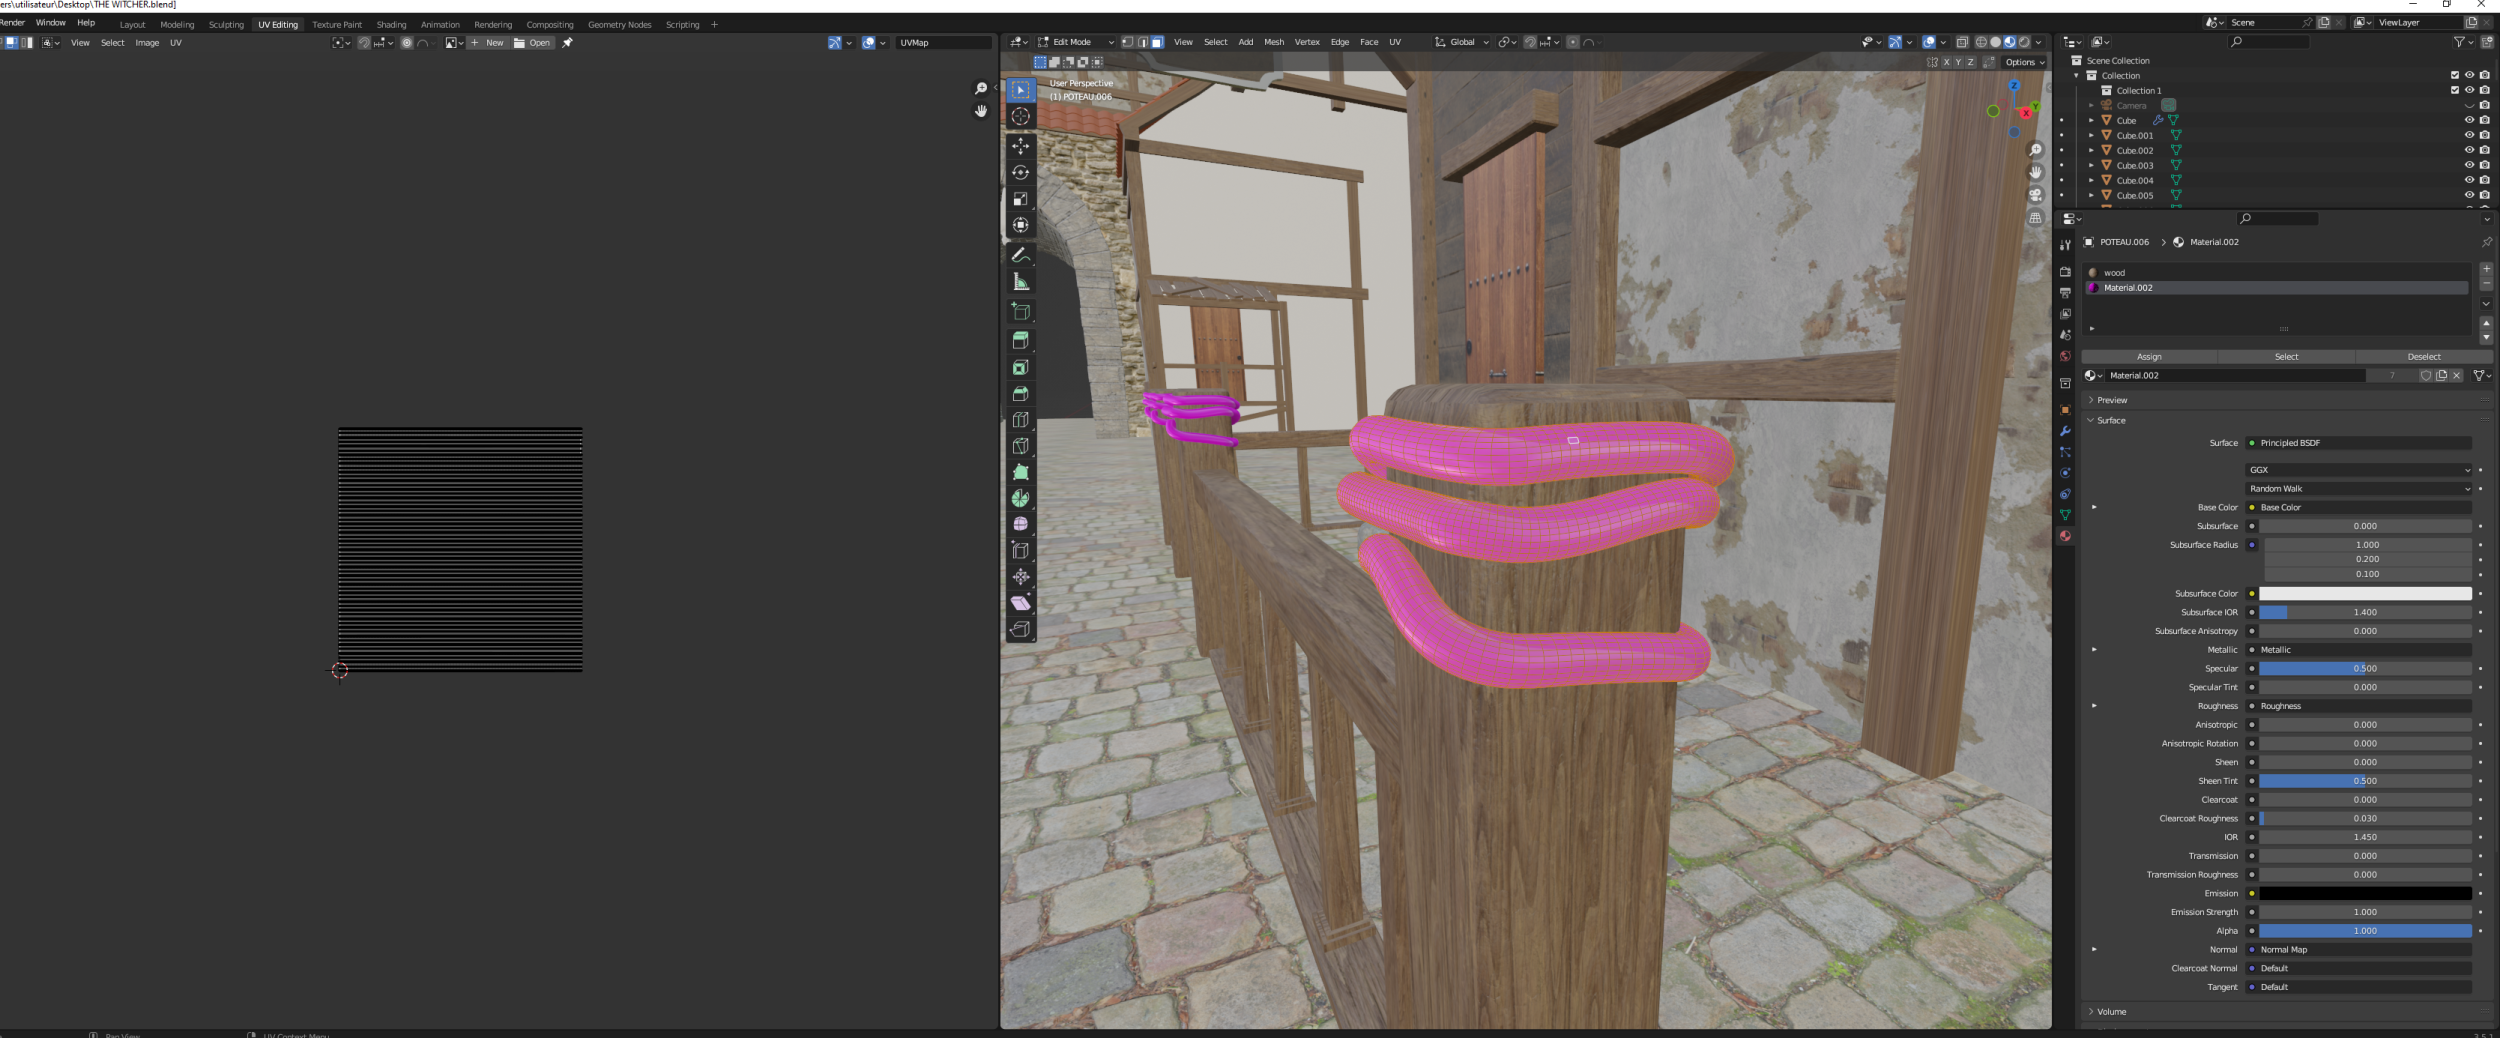Open the Mesh menu in the 3D viewport
Screen dimensions: 2500x1038
pyautogui.click(x=1273, y=42)
